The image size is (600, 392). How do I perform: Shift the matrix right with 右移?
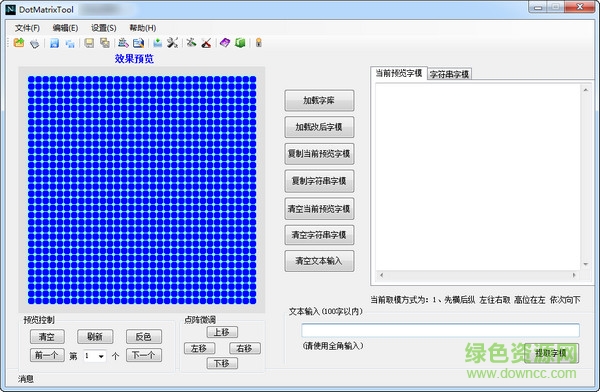point(245,348)
